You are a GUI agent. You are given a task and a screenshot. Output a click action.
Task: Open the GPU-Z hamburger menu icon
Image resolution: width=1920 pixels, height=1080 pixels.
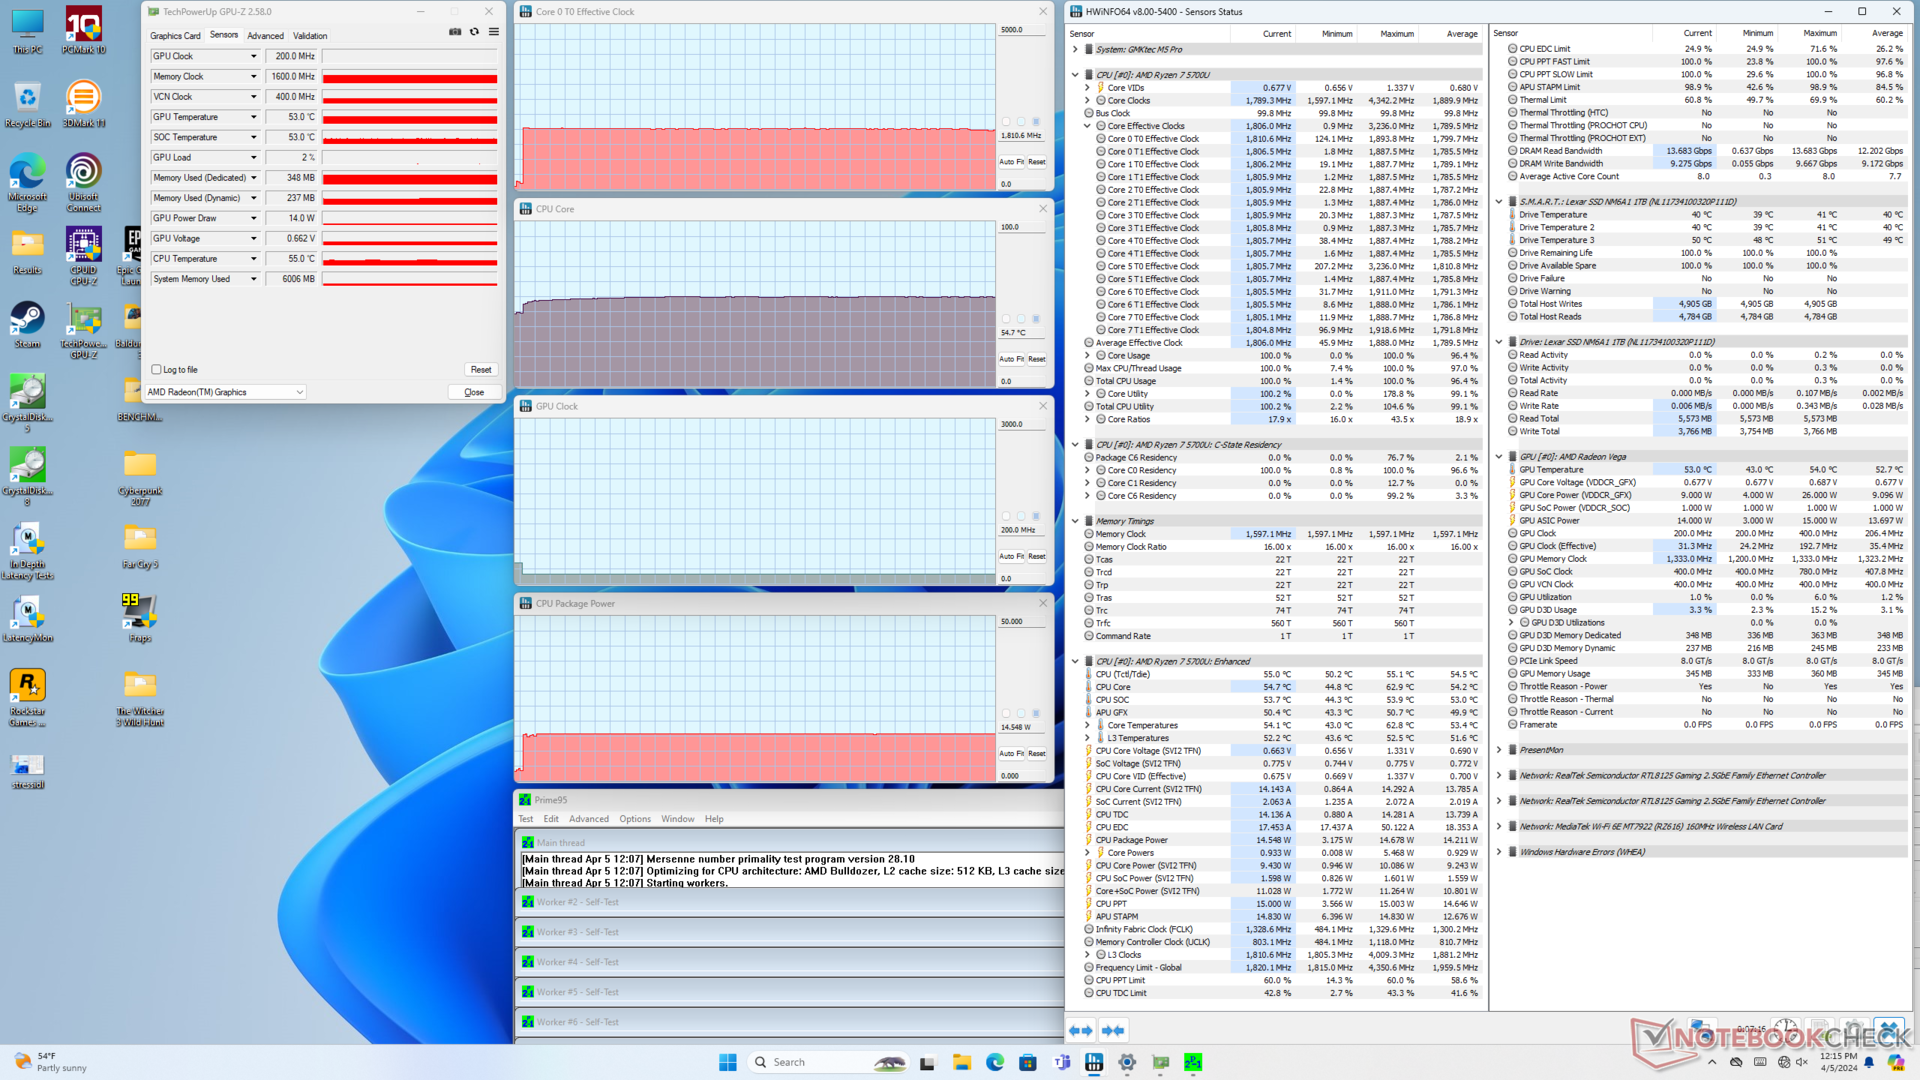494,32
